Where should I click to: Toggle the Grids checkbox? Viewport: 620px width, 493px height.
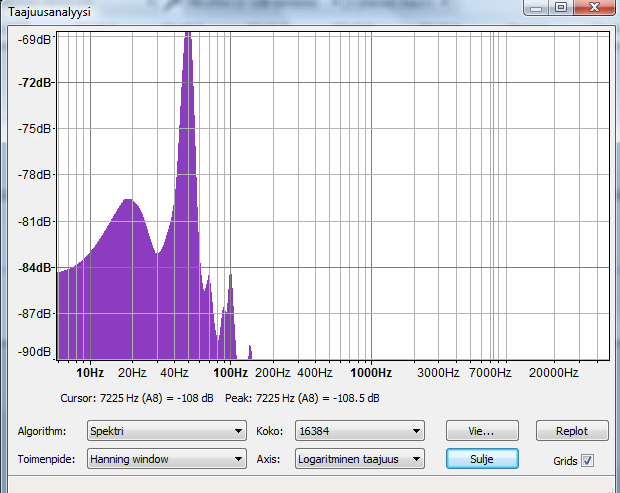pyautogui.click(x=587, y=461)
